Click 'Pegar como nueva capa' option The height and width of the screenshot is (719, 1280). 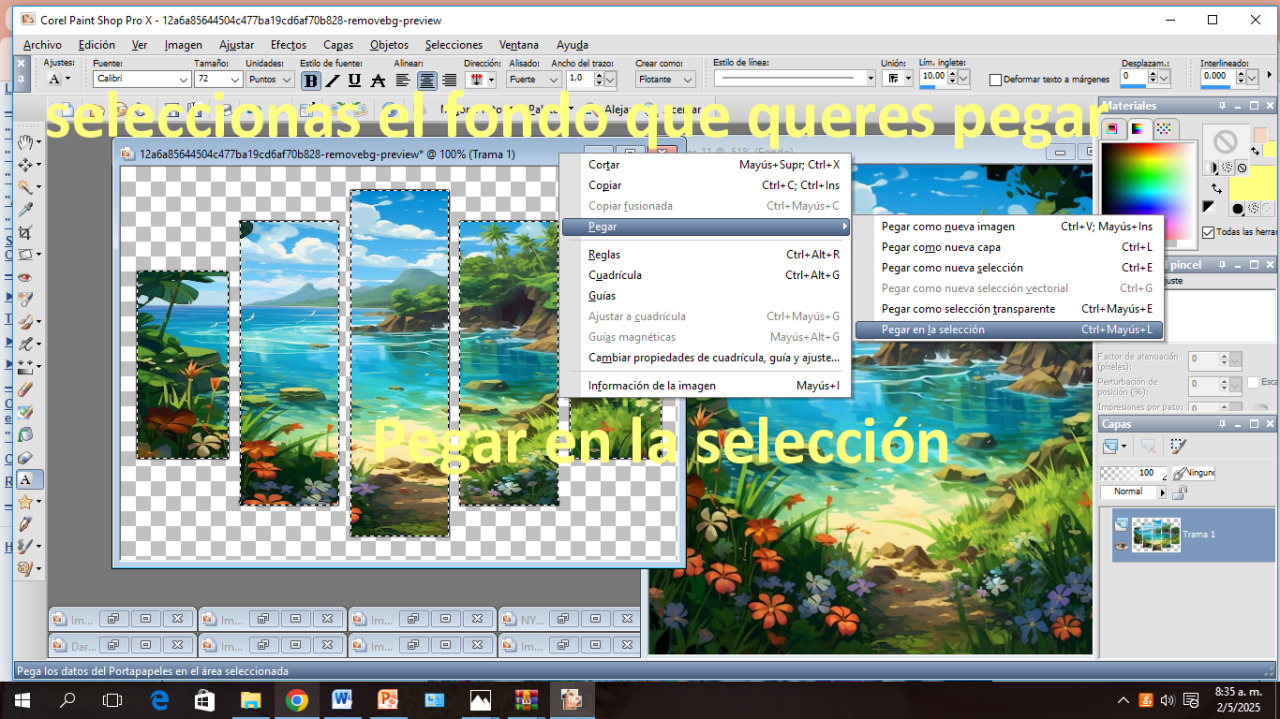[x=940, y=247]
